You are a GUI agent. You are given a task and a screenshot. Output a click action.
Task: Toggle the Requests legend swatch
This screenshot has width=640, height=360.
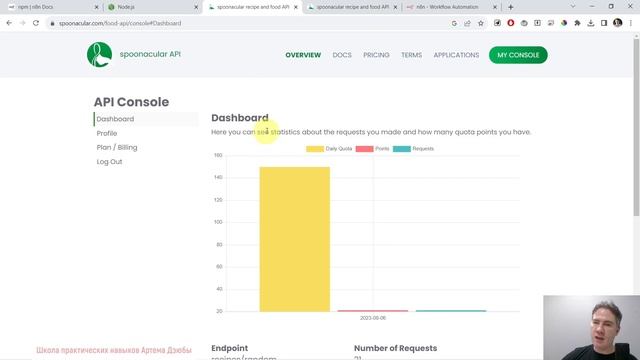click(402, 149)
